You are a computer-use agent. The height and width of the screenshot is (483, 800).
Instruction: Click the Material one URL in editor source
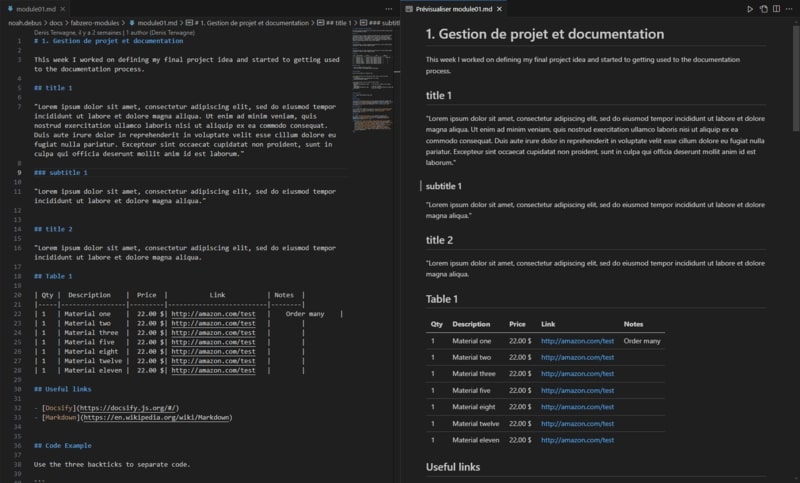click(213, 314)
